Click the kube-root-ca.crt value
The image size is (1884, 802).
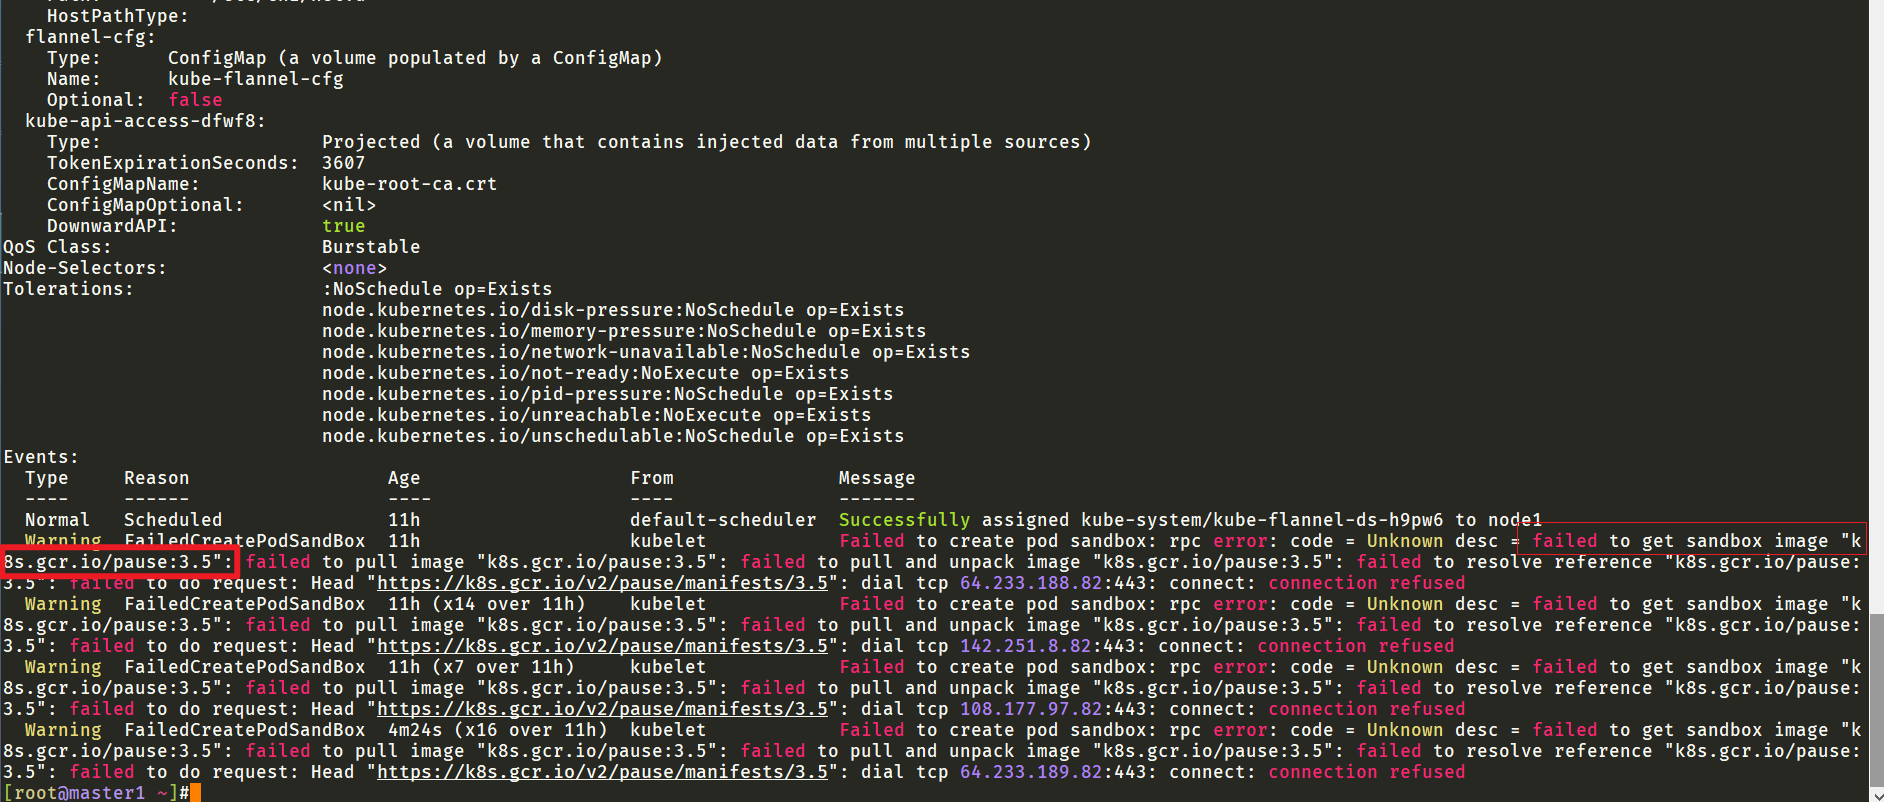409,184
